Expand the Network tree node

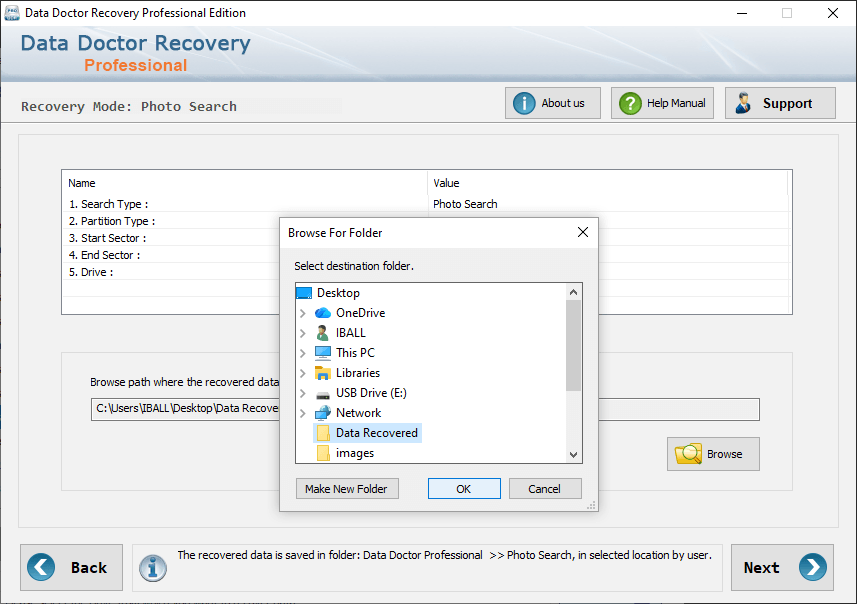pyautogui.click(x=302, y=413)
